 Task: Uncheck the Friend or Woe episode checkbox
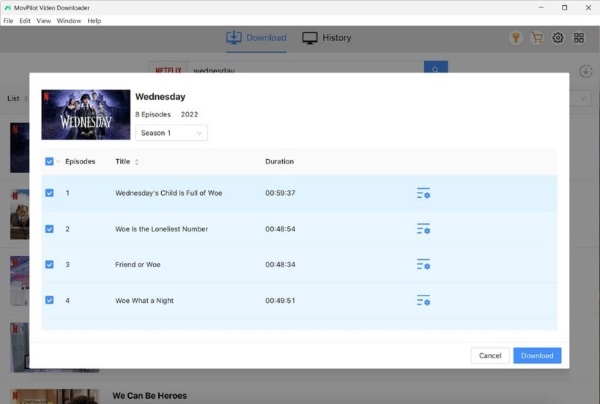tap(50, 265)
